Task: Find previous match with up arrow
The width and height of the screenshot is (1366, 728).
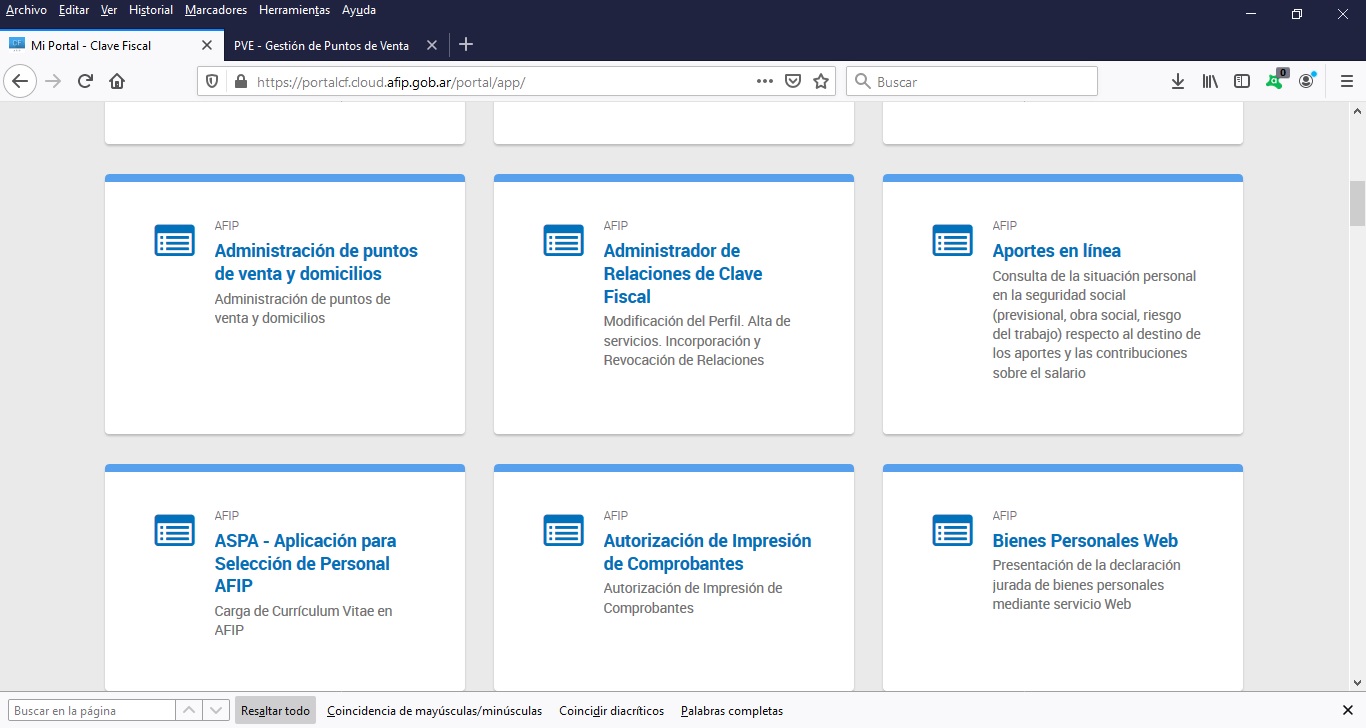Action: [x=189, y=711]
